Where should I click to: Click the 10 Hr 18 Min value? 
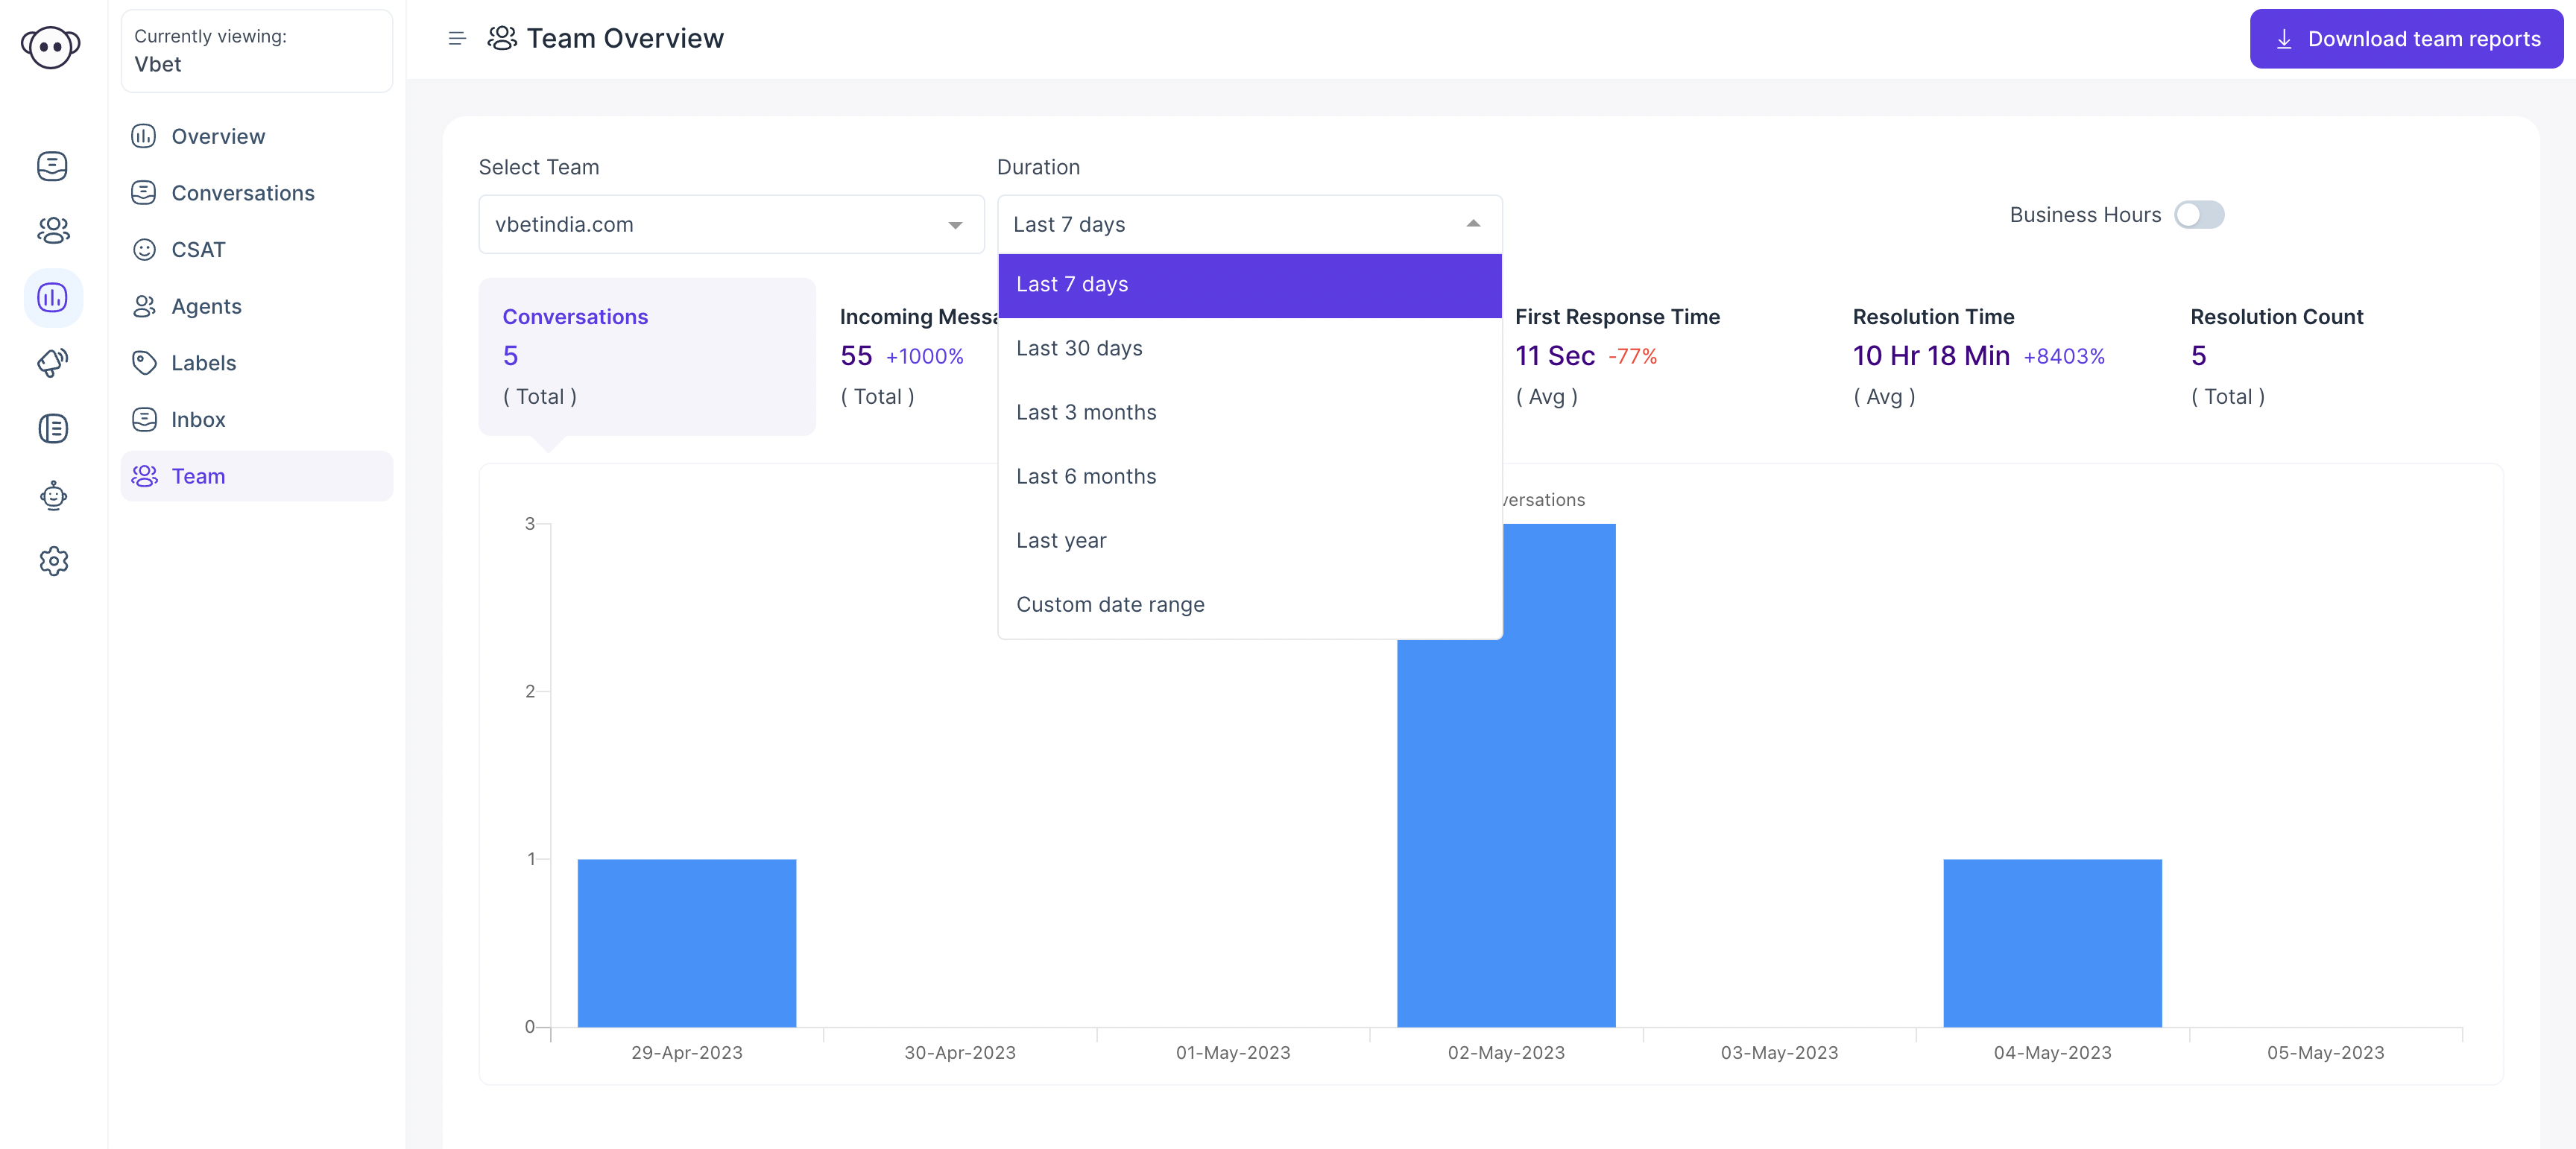(1931, 356)
